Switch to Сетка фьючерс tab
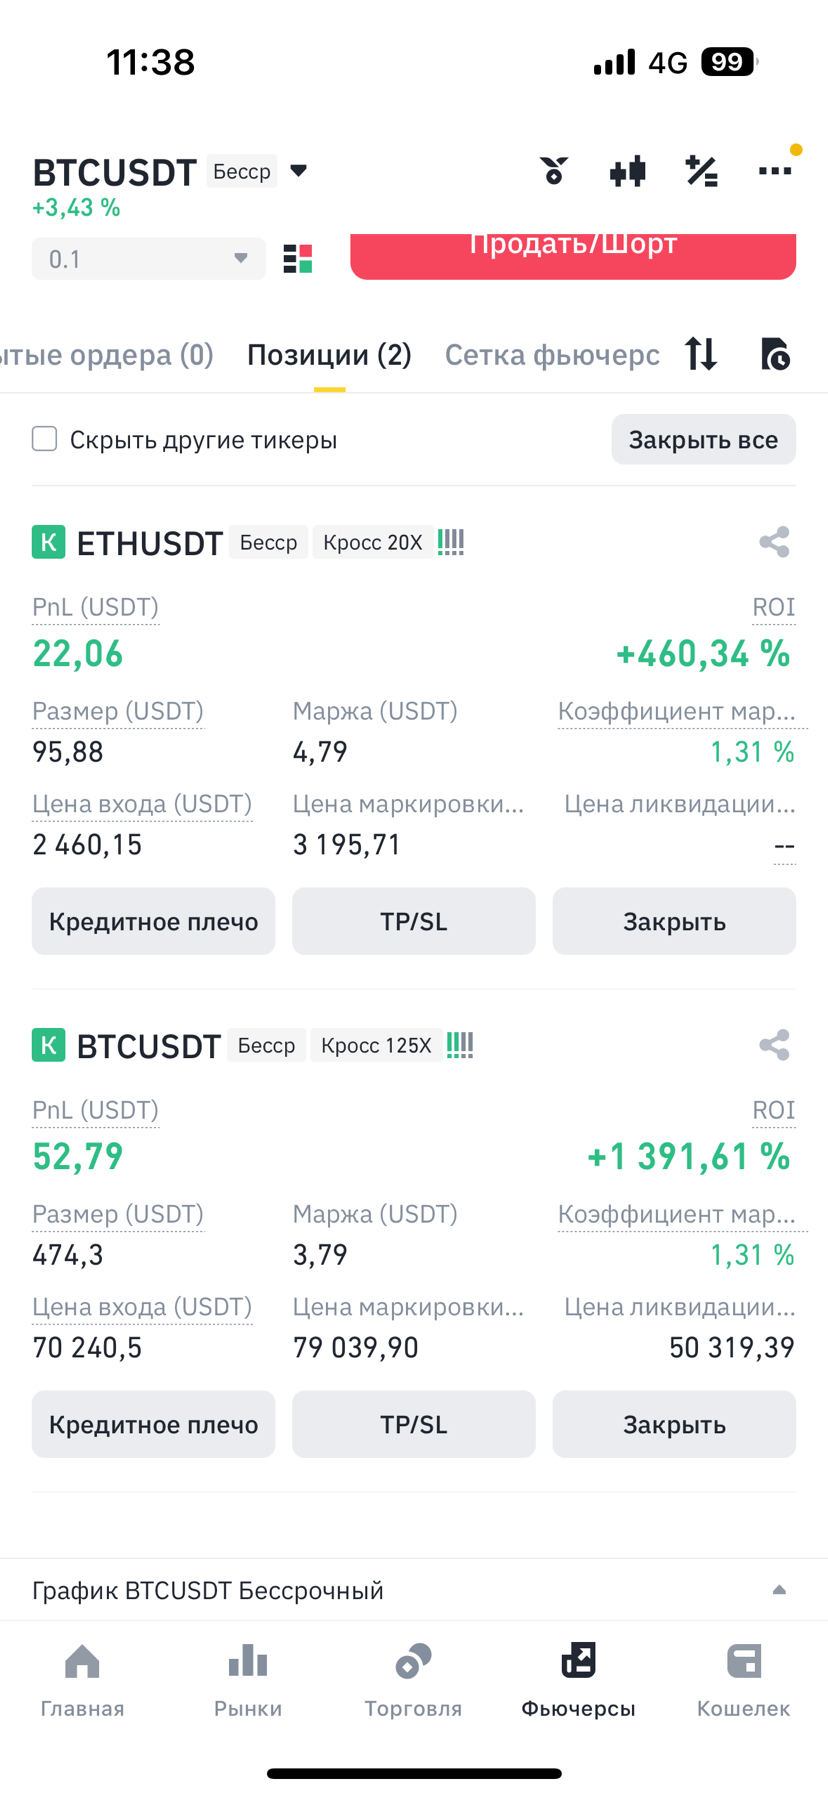The height and width of the screenshot is (1796, 828). (552, 355)
